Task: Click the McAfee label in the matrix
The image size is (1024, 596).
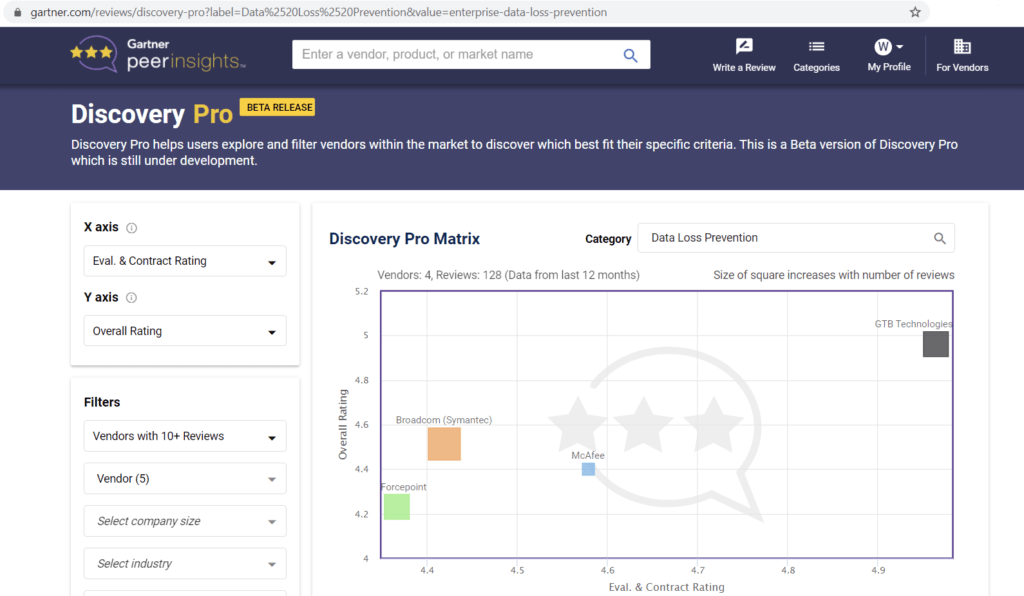Action: [x=588, y=455]
